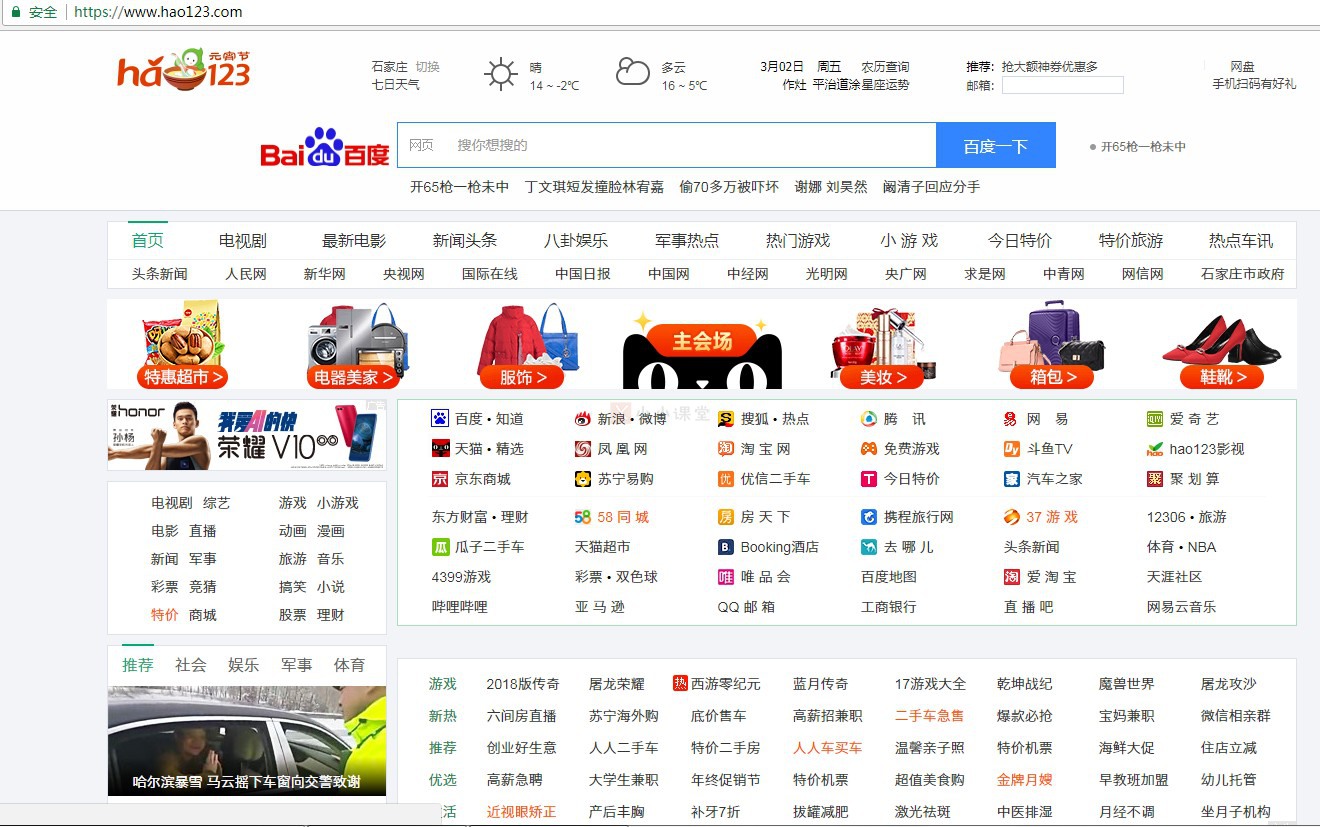Click the 今日特价 pink icon

point(869,479)
